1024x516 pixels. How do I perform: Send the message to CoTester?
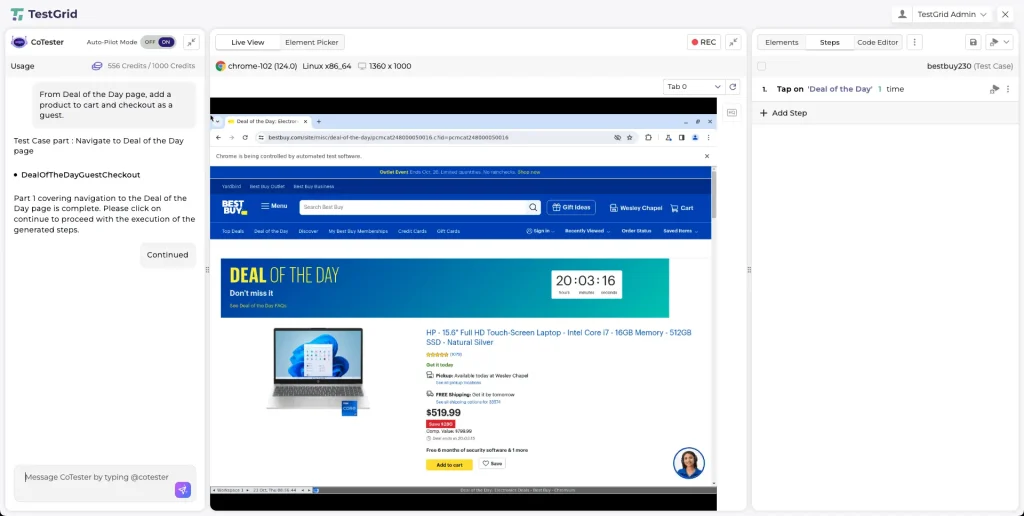click(183, 490)
